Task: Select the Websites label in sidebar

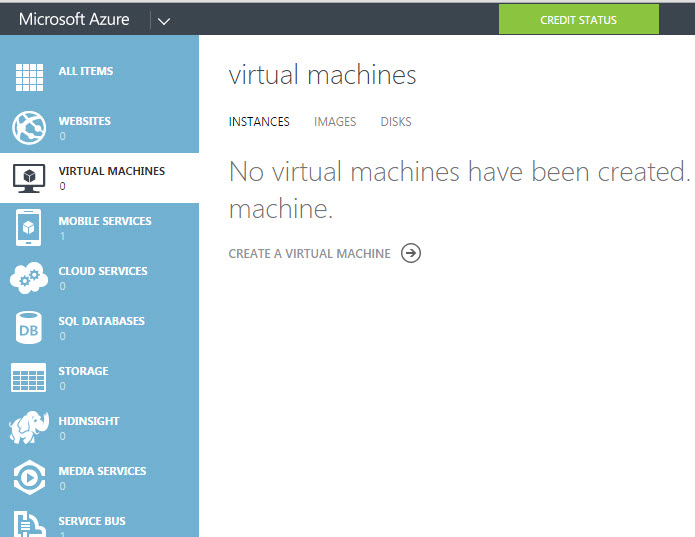Action: pyautogui.click(x=85, y=121)
